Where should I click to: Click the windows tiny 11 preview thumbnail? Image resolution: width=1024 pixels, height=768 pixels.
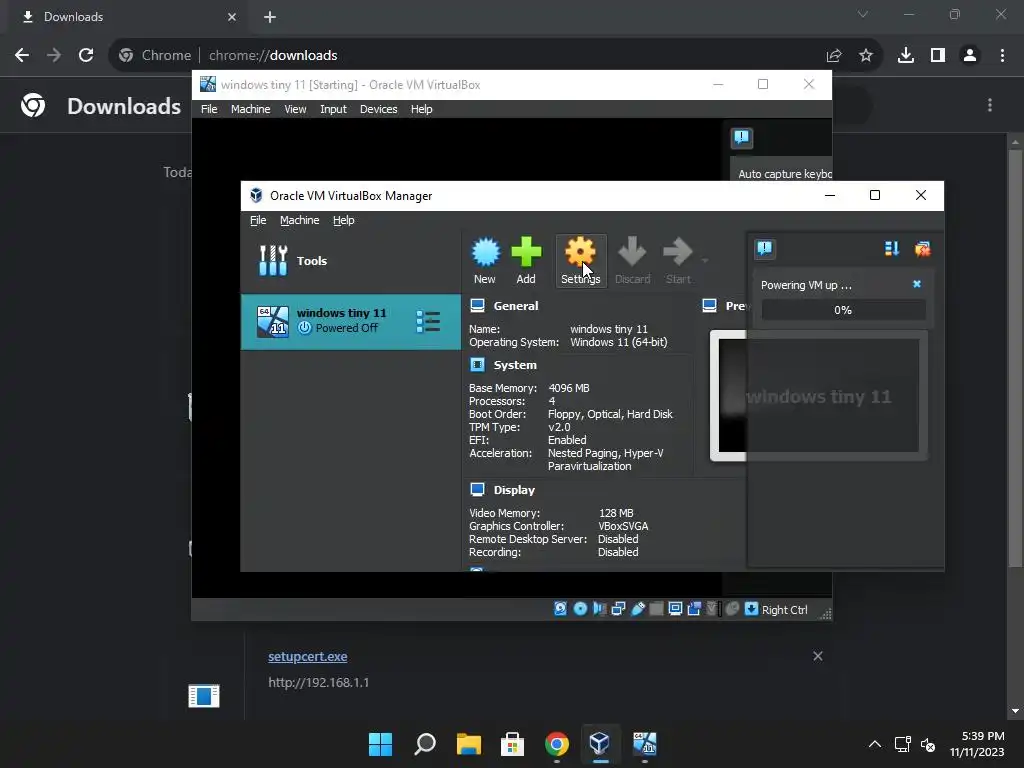(818, 396)
